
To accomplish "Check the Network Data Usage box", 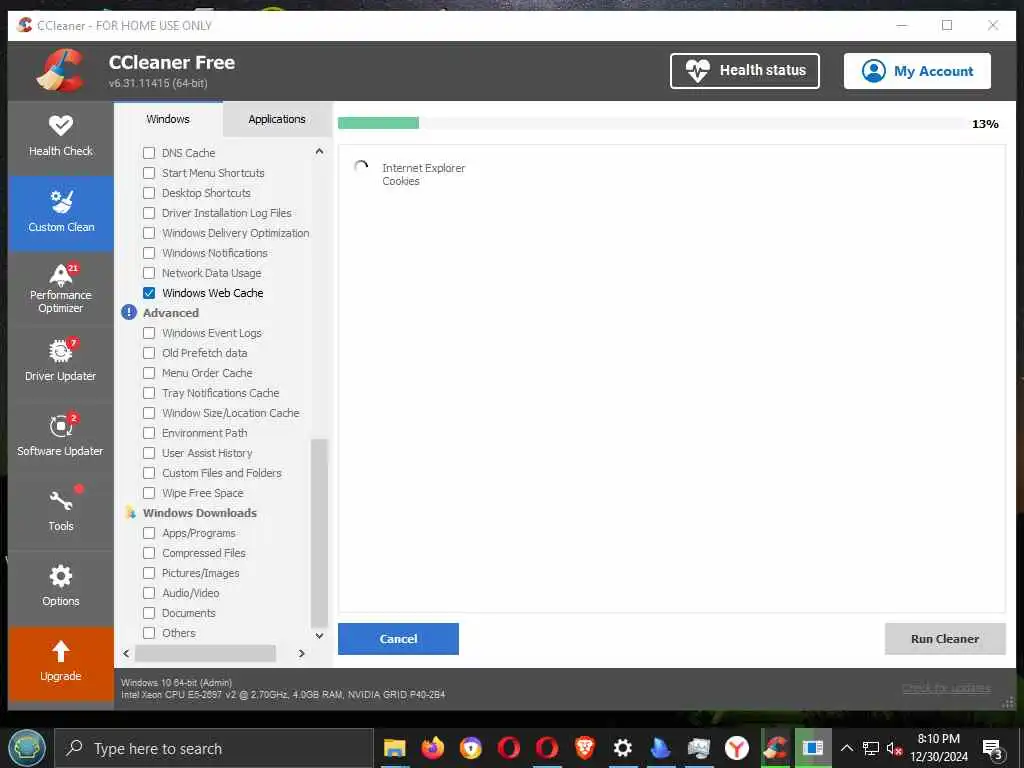I will [149, 273].
